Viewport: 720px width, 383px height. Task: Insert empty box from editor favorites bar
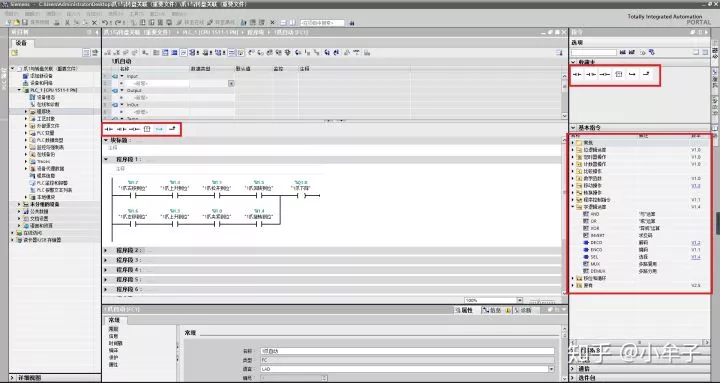pos(147,130)
